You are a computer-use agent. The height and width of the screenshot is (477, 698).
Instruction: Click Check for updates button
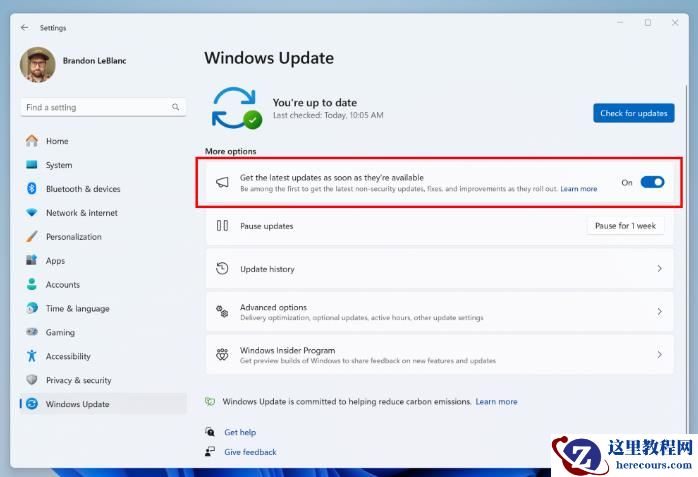pos(633,113)
